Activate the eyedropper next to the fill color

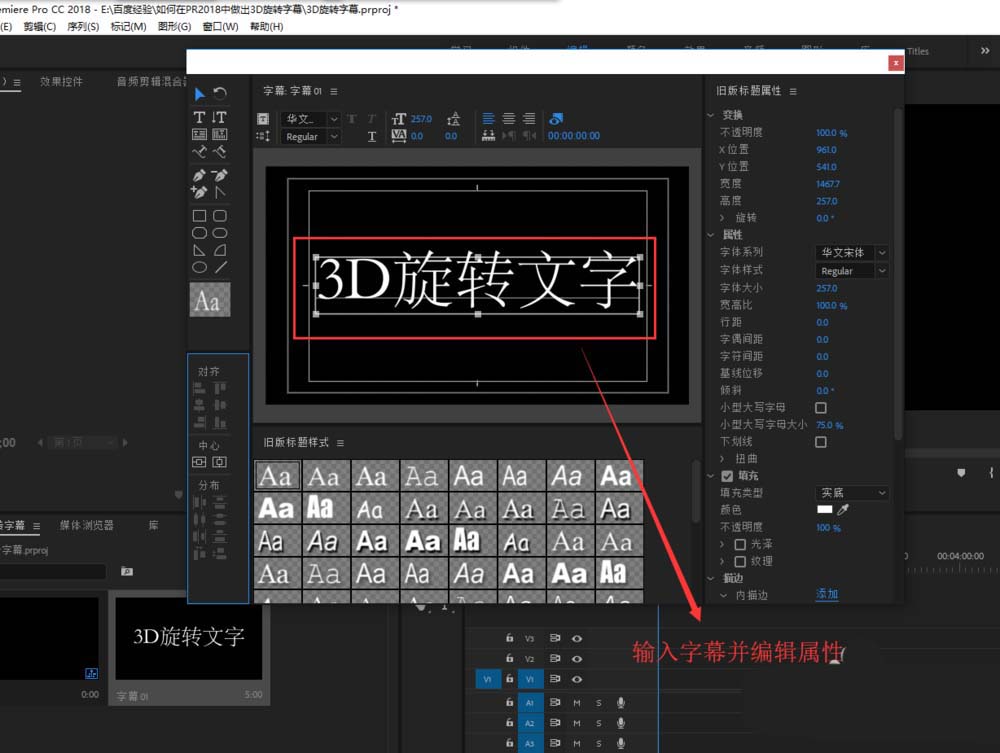coord(842,510)
